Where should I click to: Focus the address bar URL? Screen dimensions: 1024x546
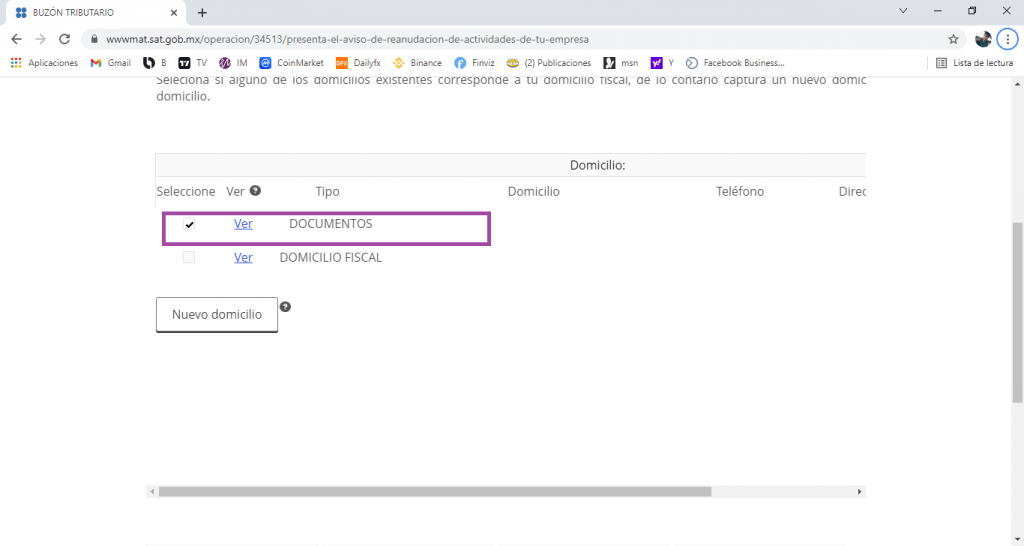click(347, 39)
